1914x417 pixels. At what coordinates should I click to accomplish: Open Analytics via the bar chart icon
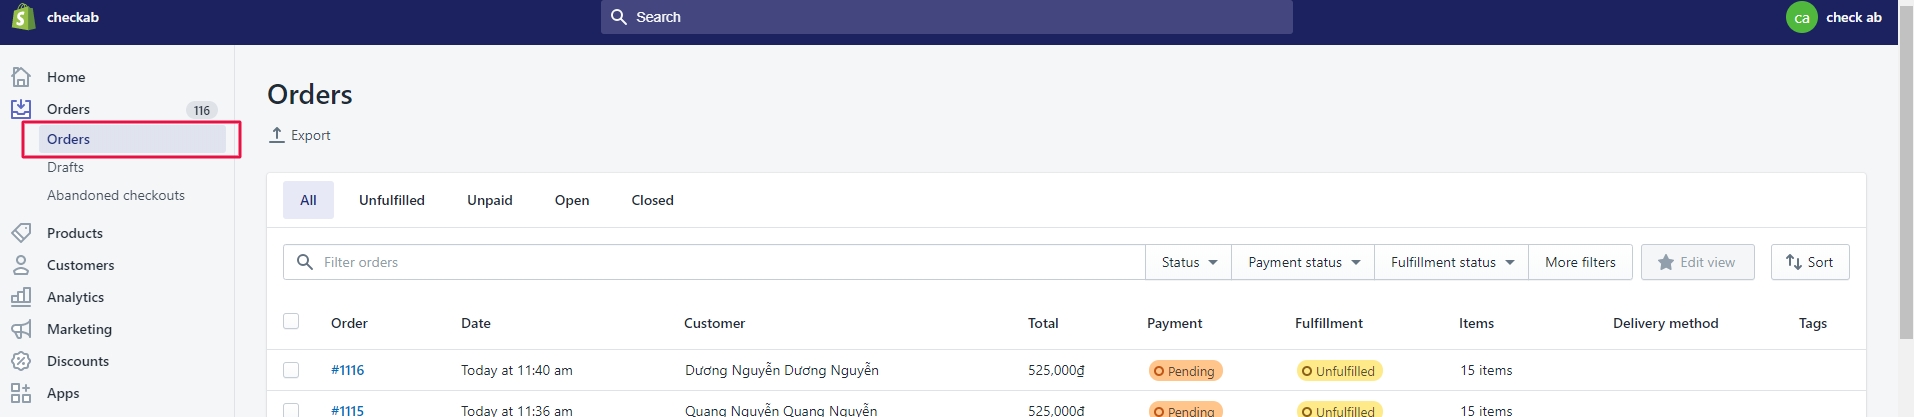pyautogui.click(x=21, y=297)
